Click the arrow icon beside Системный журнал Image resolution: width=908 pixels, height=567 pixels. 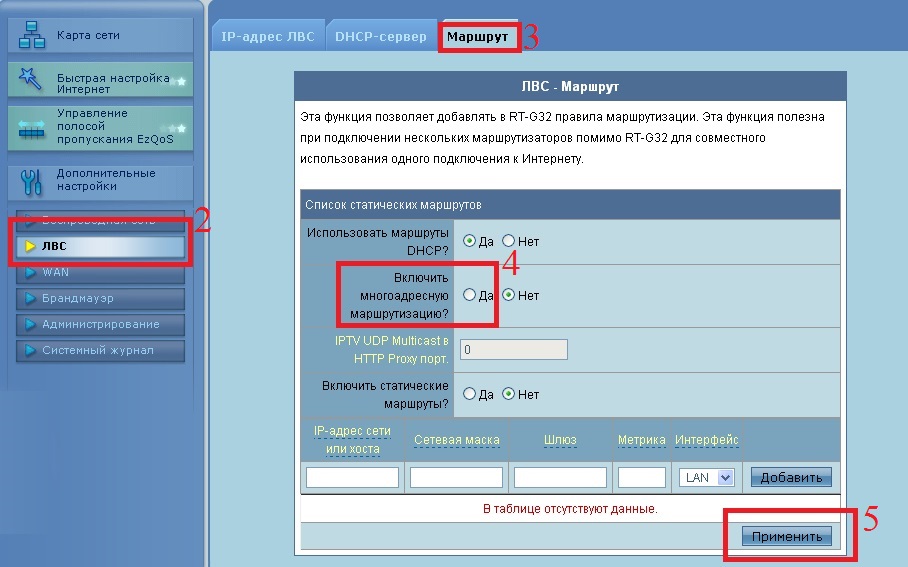30,350
